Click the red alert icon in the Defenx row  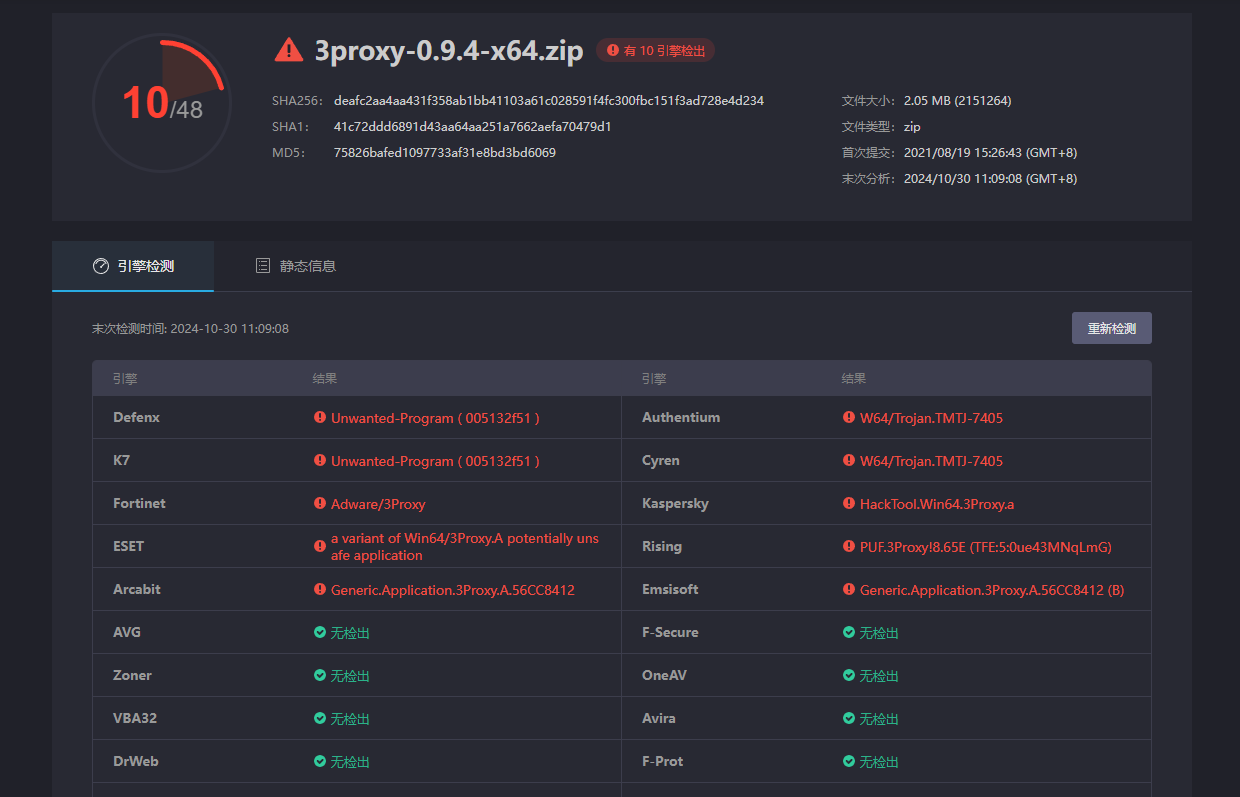click(320, 417)
